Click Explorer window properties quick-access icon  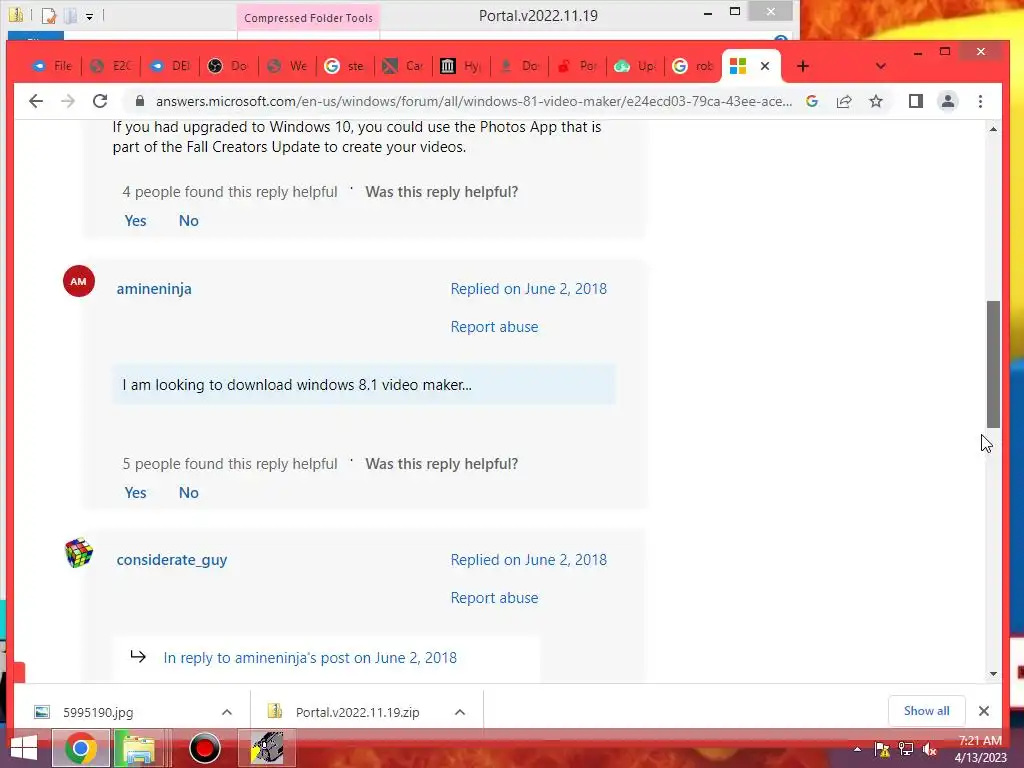(49, 15)
